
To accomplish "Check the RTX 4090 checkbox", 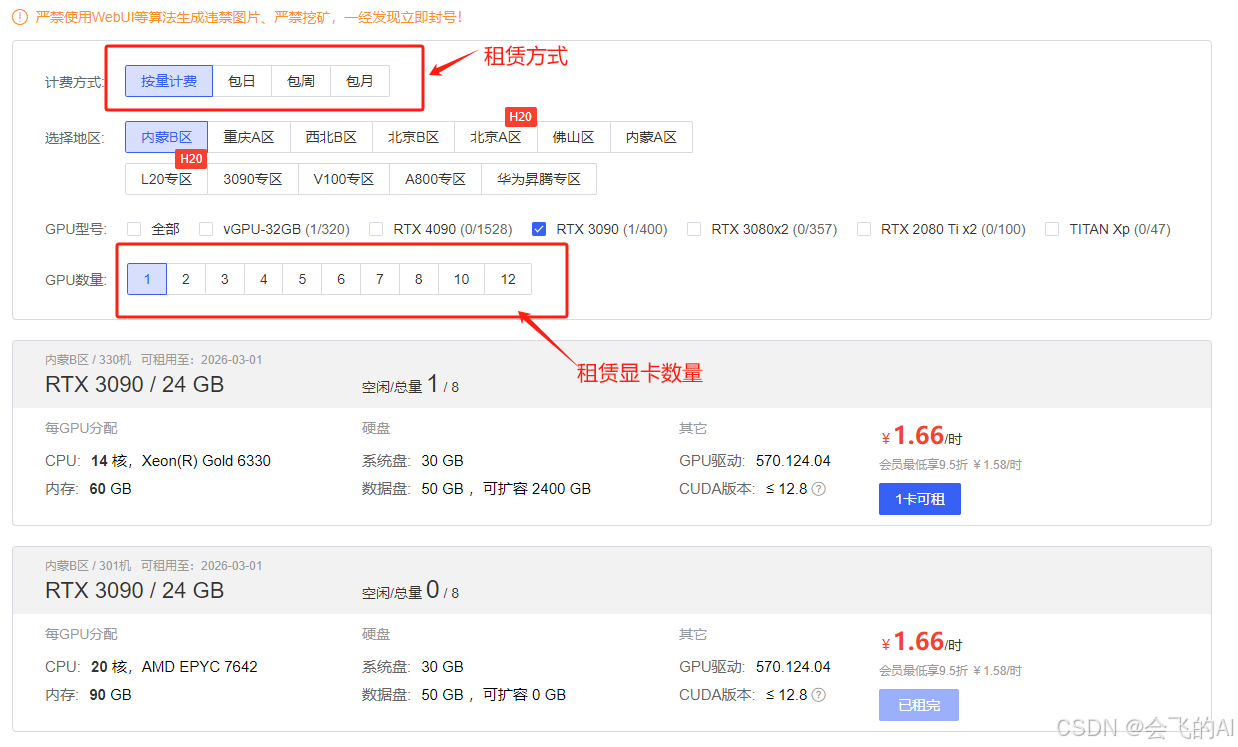I will 376,229.
